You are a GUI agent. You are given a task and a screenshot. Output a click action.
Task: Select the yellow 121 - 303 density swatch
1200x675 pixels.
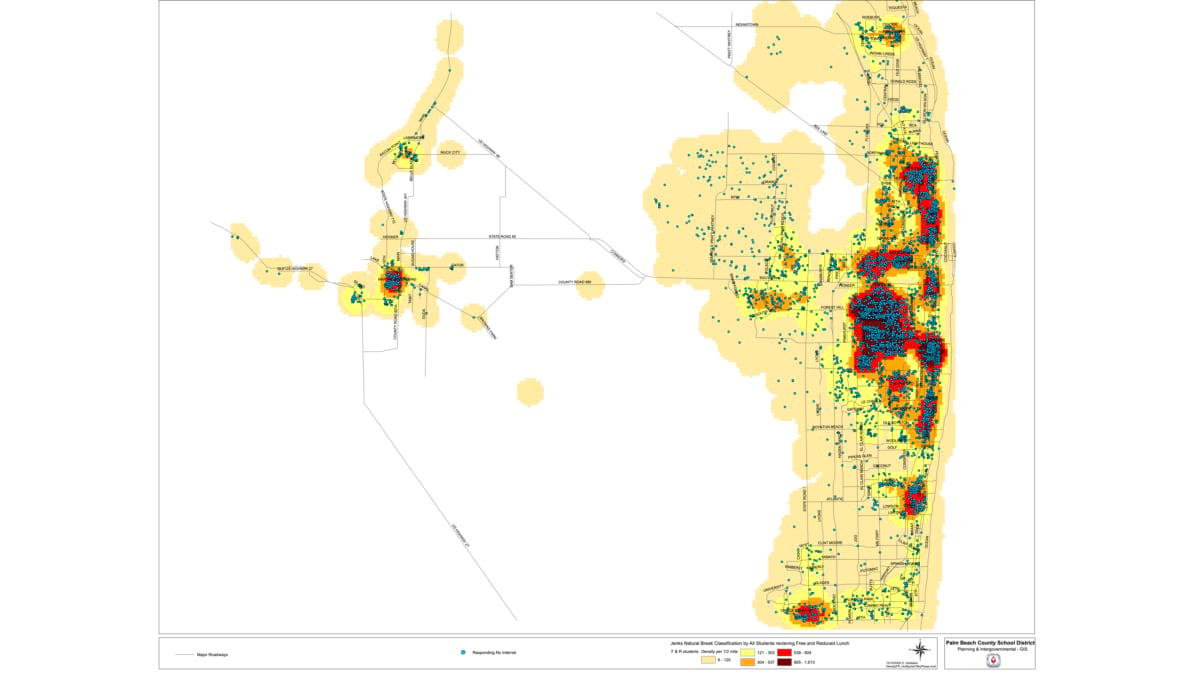click(x=748, y=652)
